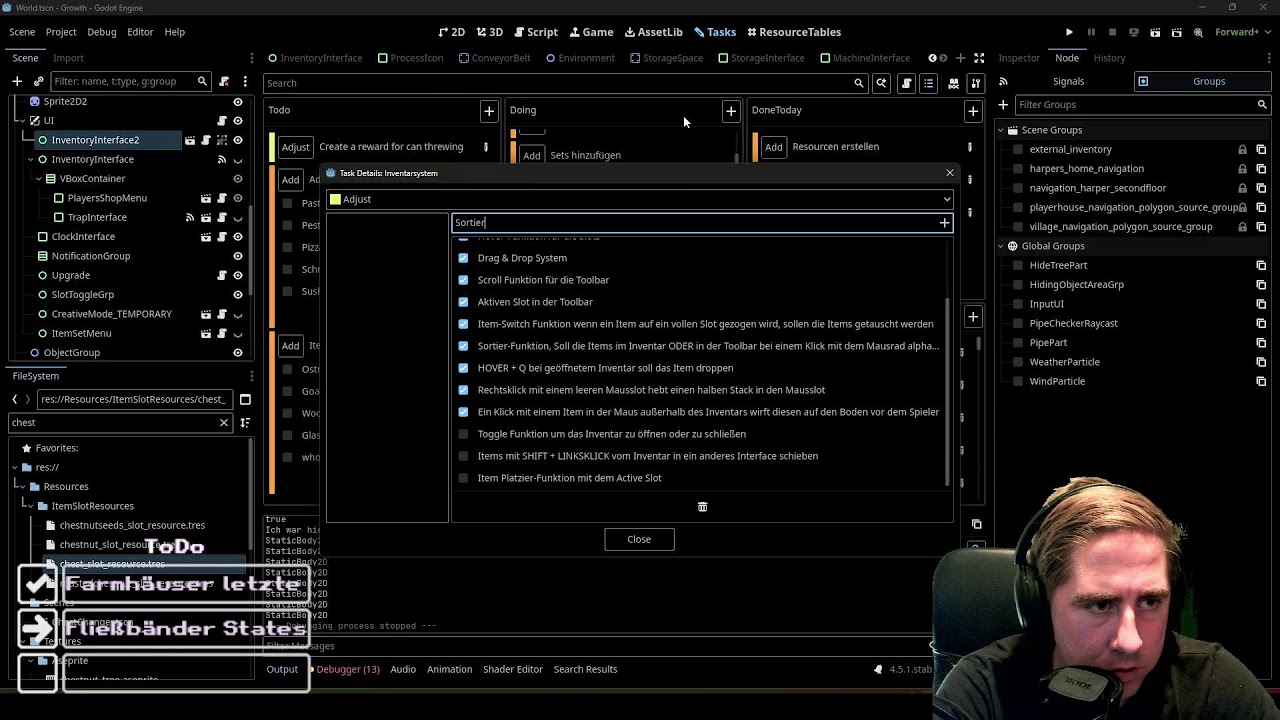Open Search Results bottom panel

coord(585,669)
